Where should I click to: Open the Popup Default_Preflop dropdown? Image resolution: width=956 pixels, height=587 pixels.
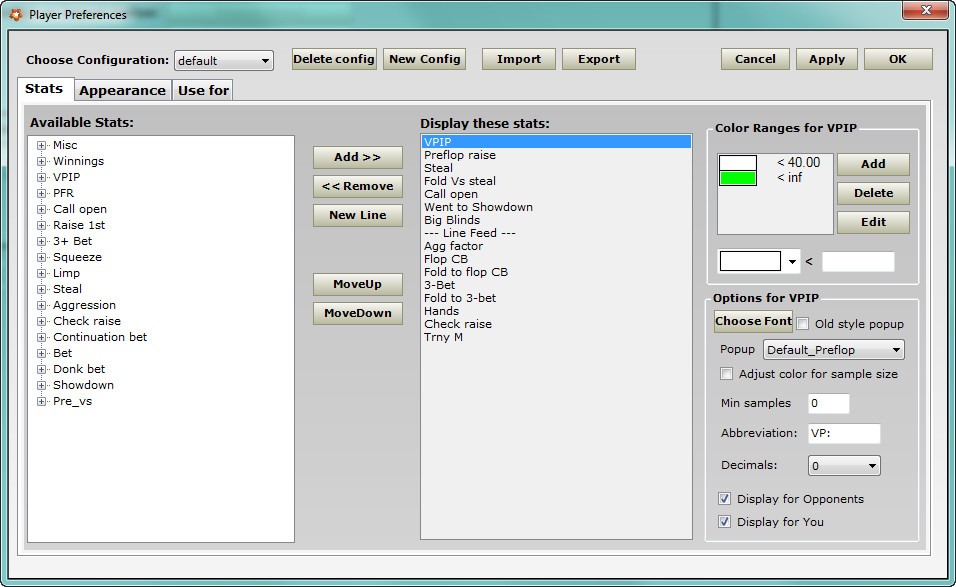coord(833,350)
